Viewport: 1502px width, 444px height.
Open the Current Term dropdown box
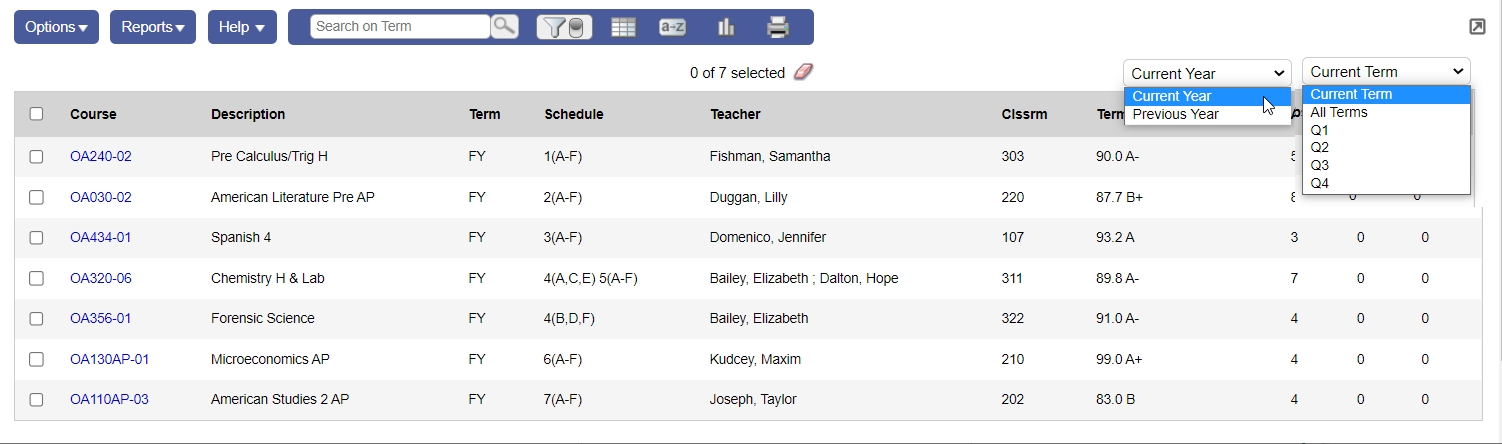point(1386,71)
